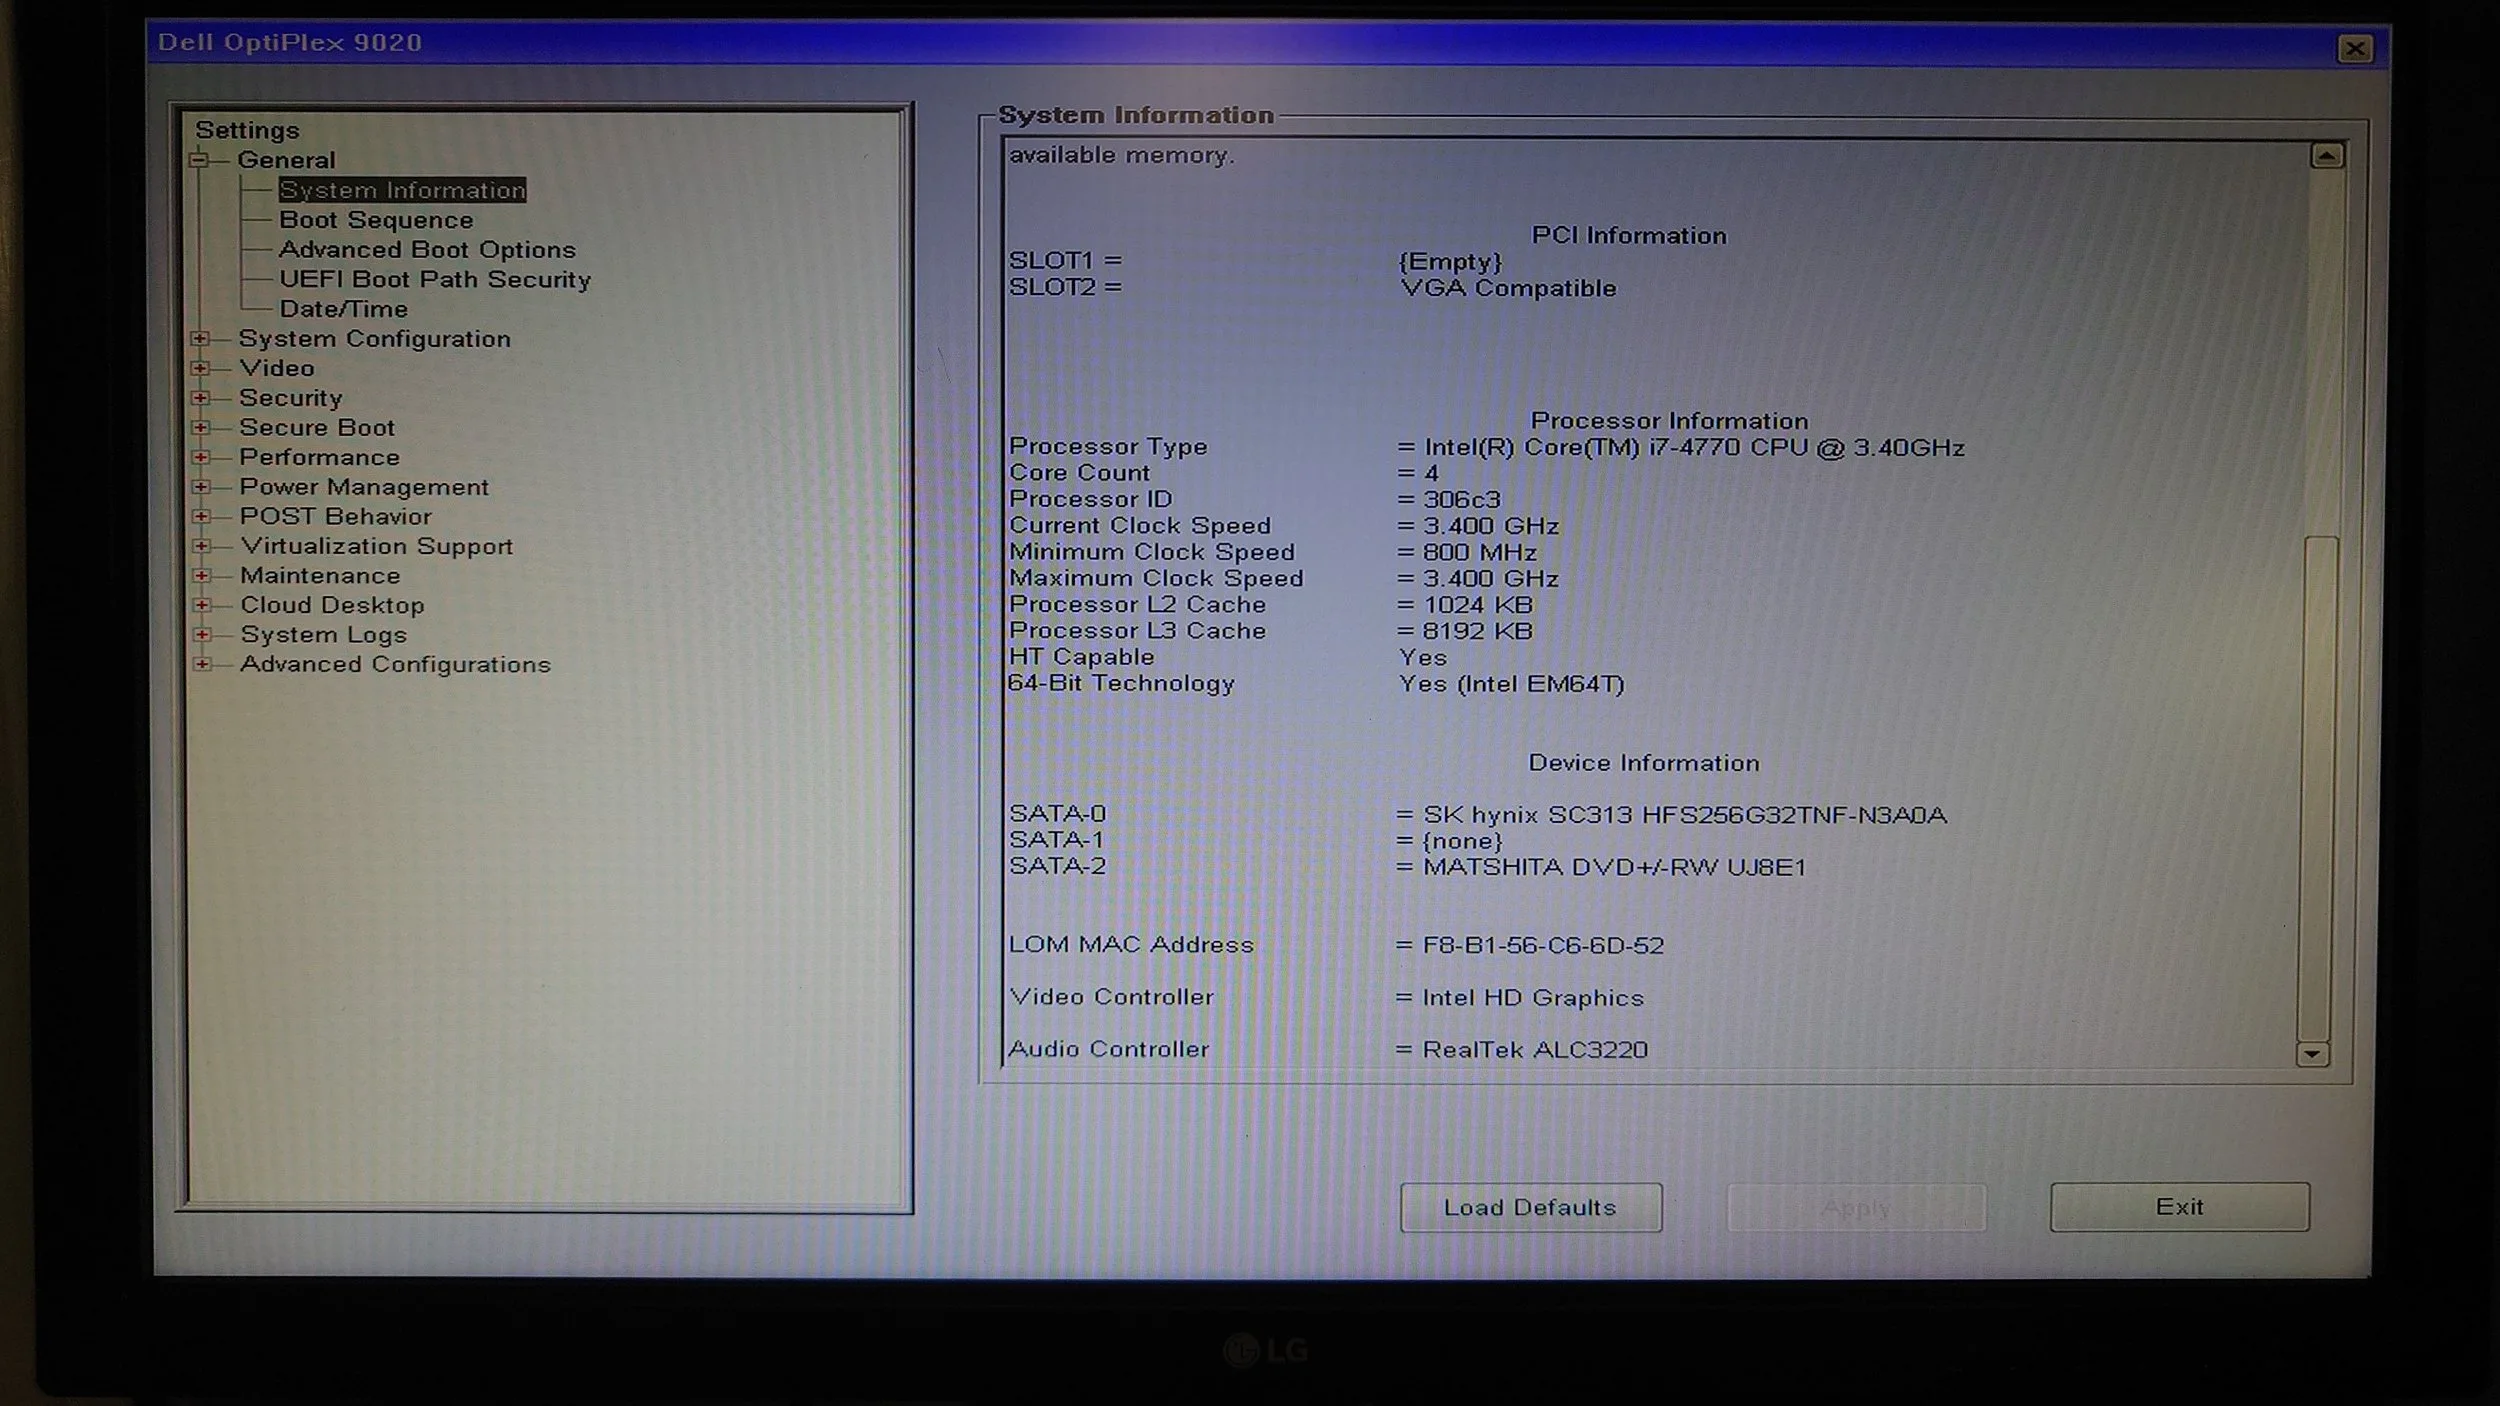Click plus icon beside Cloud Desktop
Screen dimensions: 2500x1406
201,605
